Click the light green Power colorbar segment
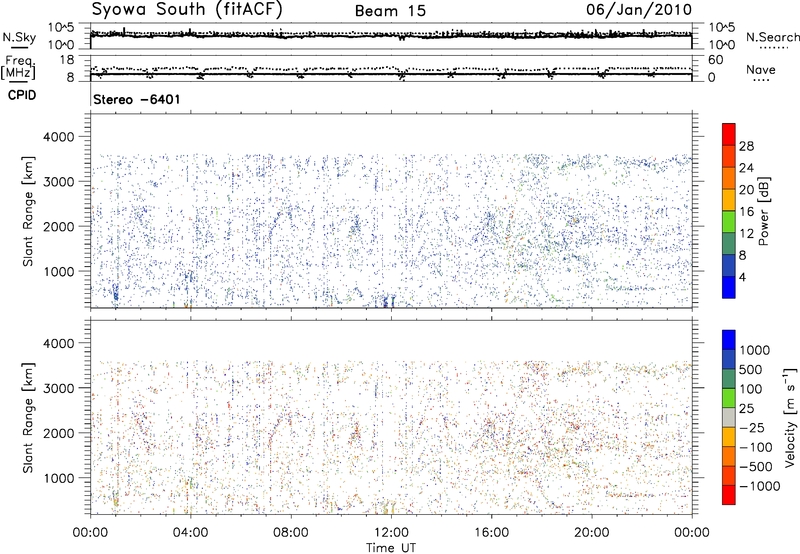 tap(729, 221)
